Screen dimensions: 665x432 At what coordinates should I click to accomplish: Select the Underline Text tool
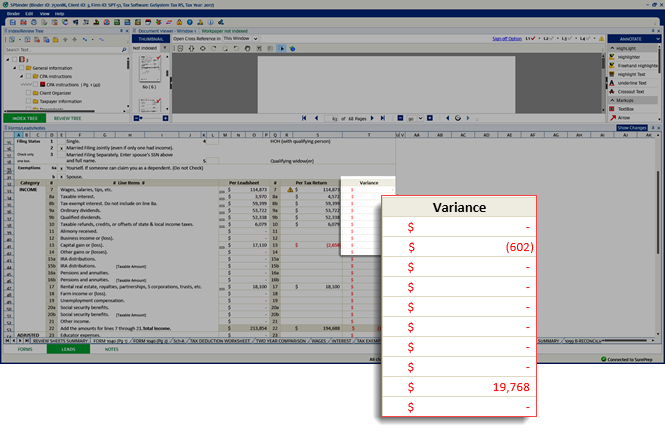632,83
